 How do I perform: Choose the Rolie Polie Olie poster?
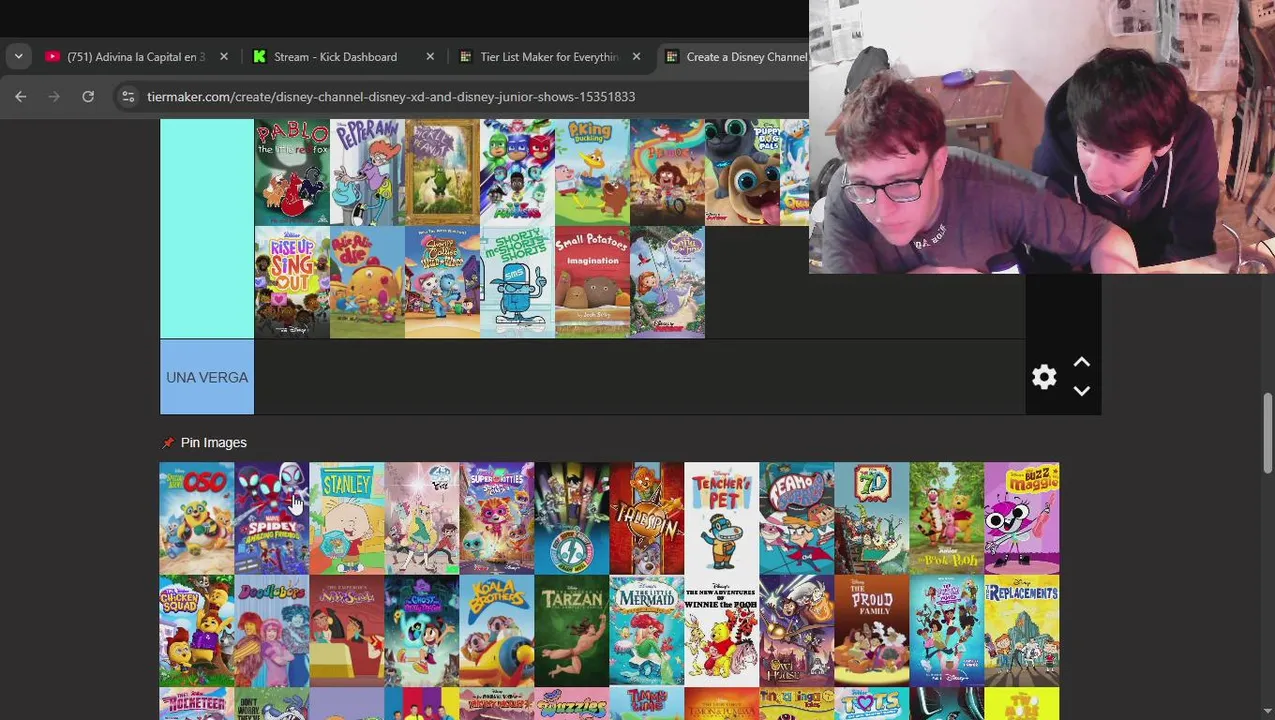point(367,282)
